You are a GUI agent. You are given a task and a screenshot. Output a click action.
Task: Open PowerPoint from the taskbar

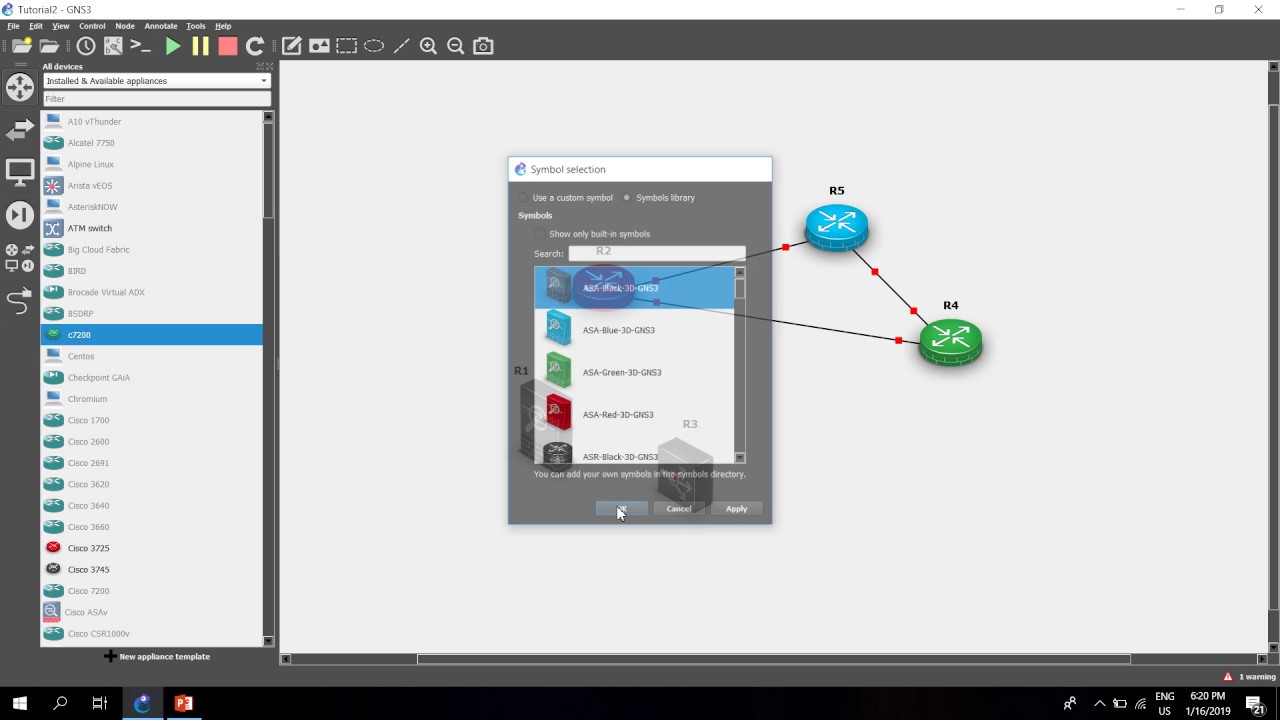[x=183, y=703]
